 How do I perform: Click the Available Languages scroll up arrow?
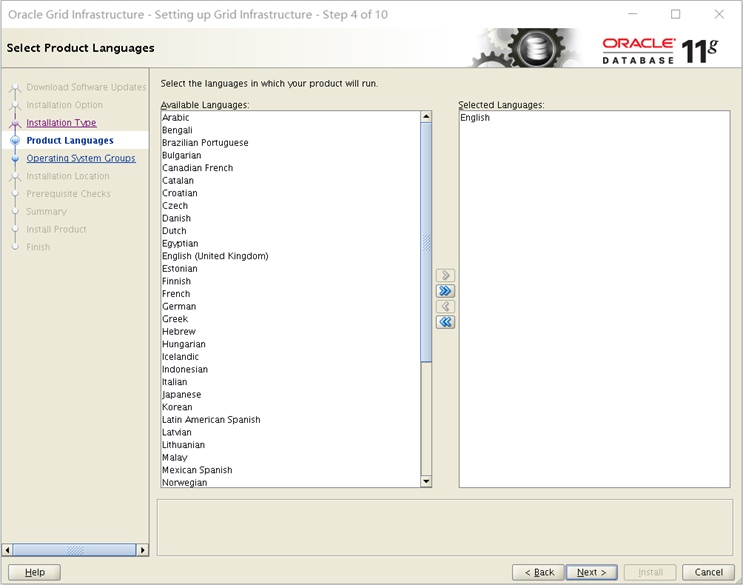pos(426,117)
